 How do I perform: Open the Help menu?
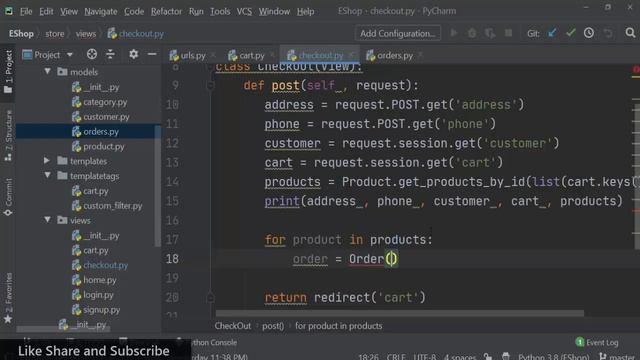pyautogui.click(x=305, y=11)
